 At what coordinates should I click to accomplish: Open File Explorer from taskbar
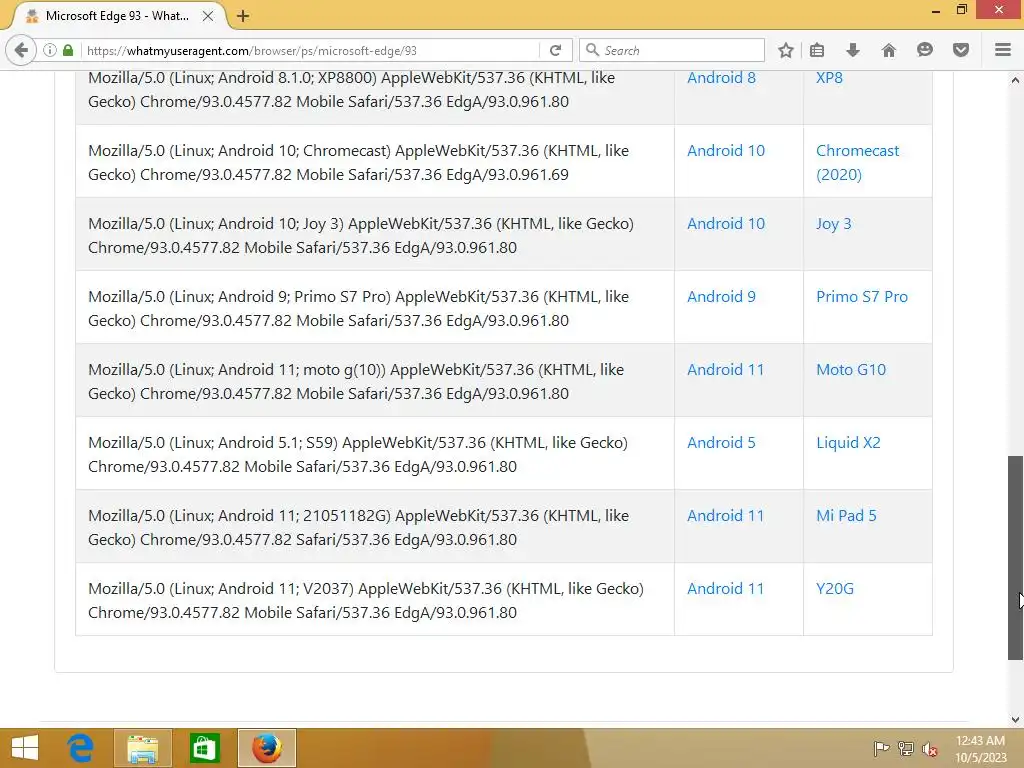point(142,748)
